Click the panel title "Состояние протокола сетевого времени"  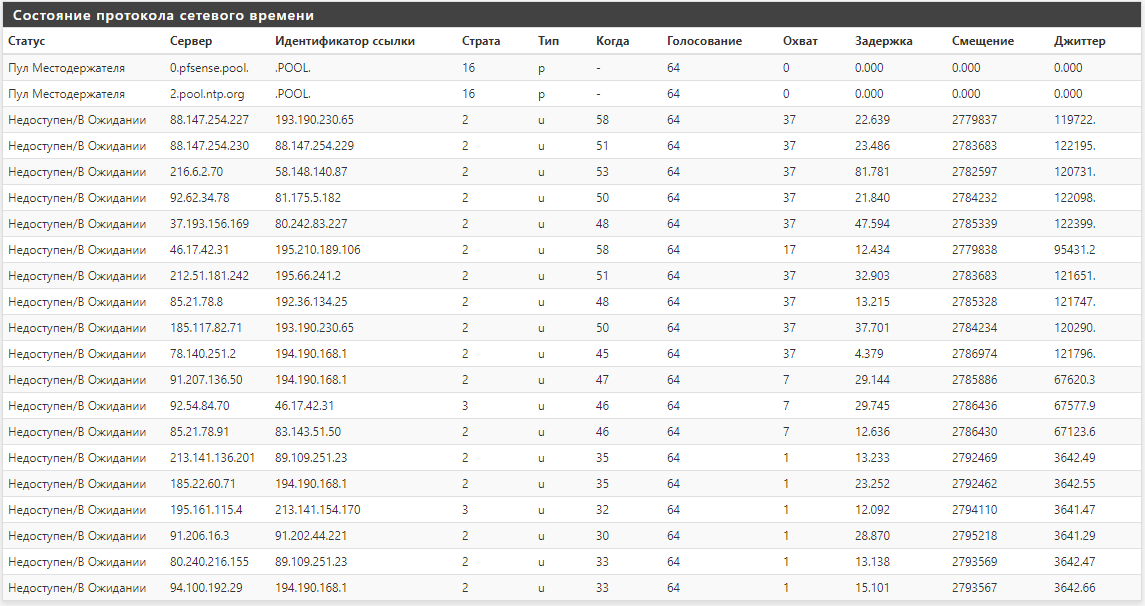(163, 16)
